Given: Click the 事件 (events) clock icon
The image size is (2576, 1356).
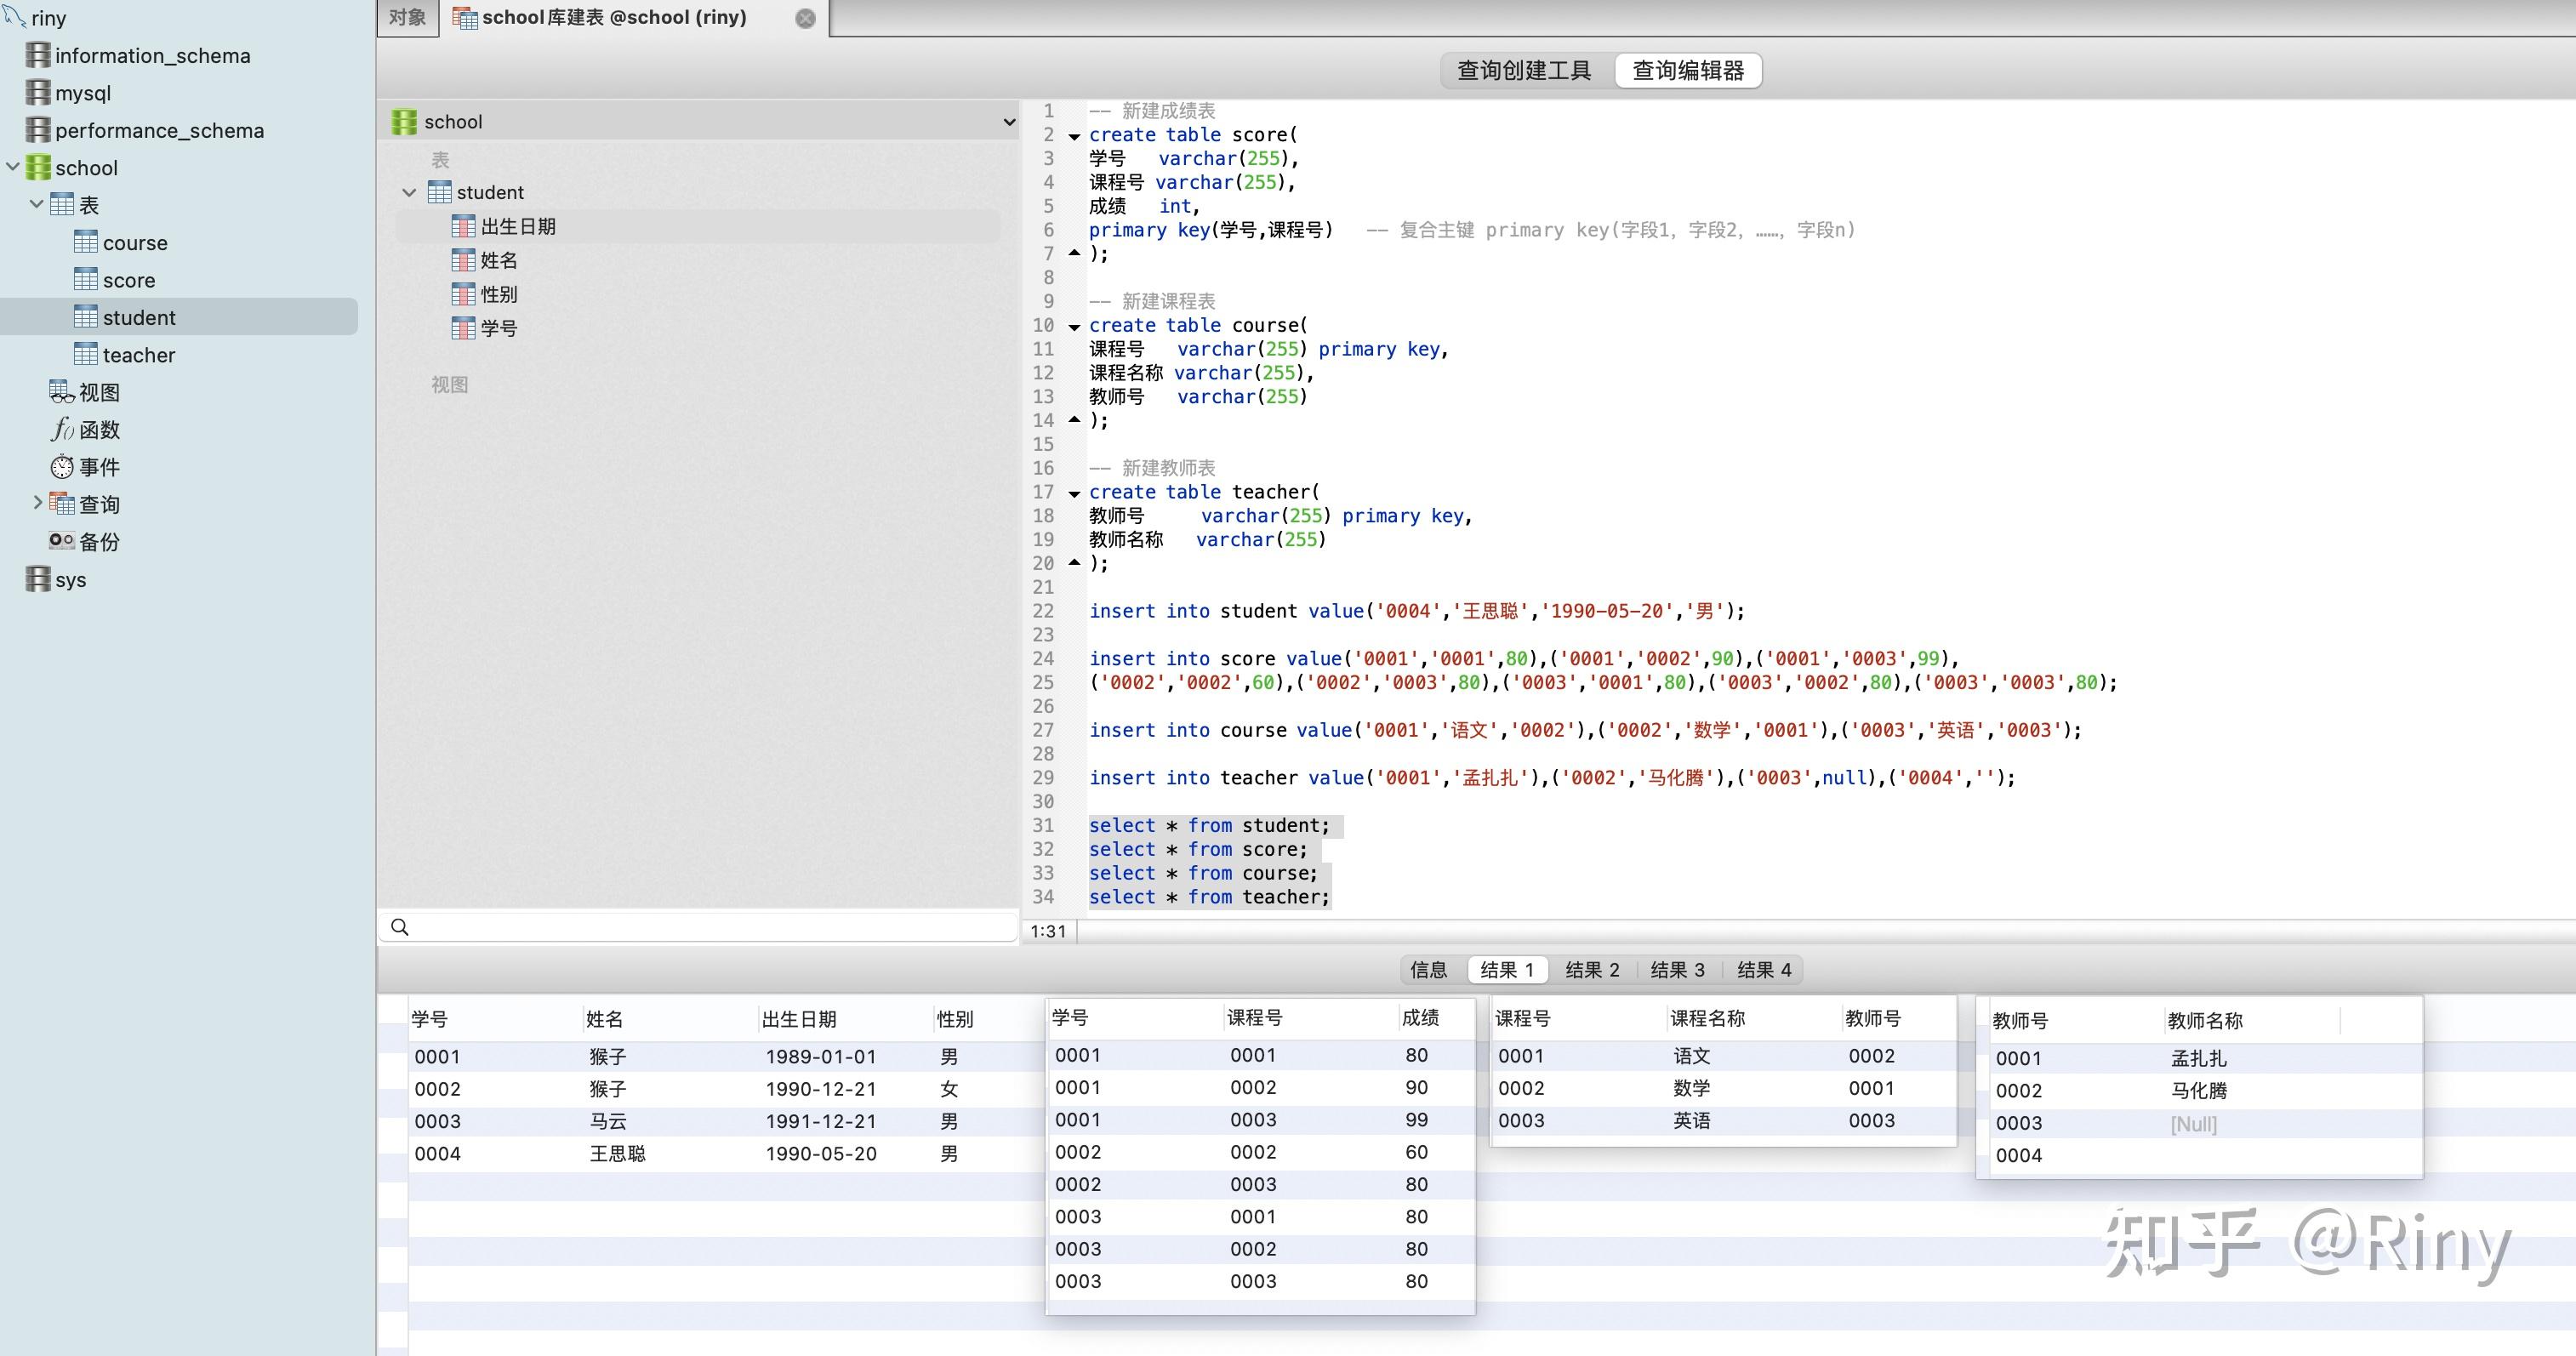Looking at the screenshot, I should pyautogui.click(x=62, y=466).
